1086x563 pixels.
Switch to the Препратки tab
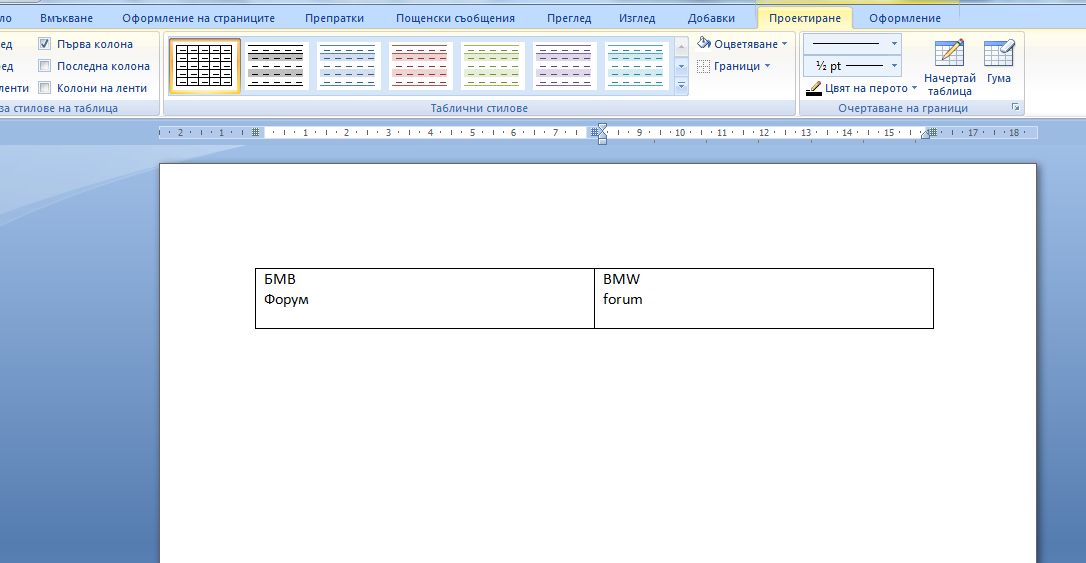click(335, 18)
